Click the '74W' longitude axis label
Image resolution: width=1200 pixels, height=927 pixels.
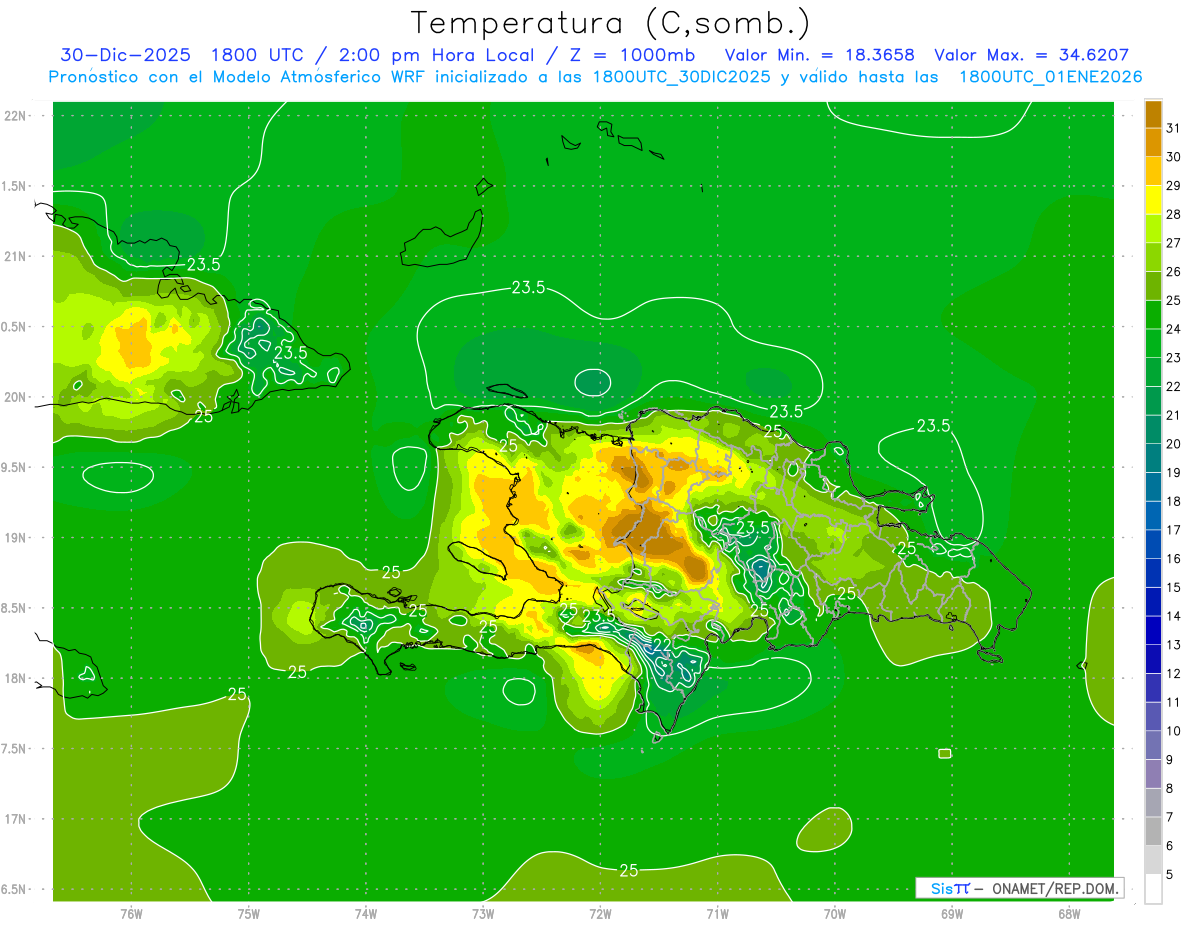(x=366, y=914)
